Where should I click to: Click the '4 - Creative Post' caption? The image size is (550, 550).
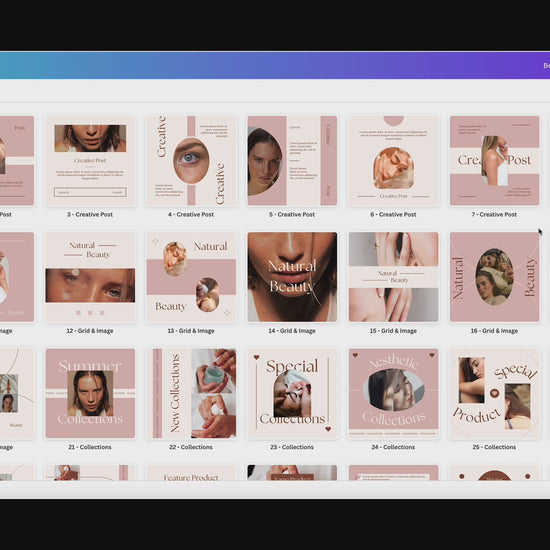point(191,214)
